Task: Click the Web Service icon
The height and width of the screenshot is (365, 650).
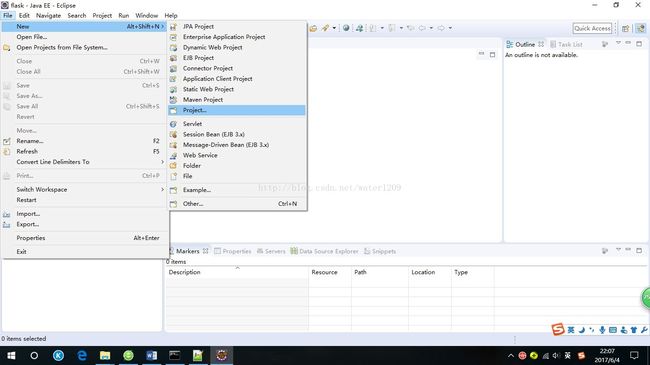Action: 174,156
